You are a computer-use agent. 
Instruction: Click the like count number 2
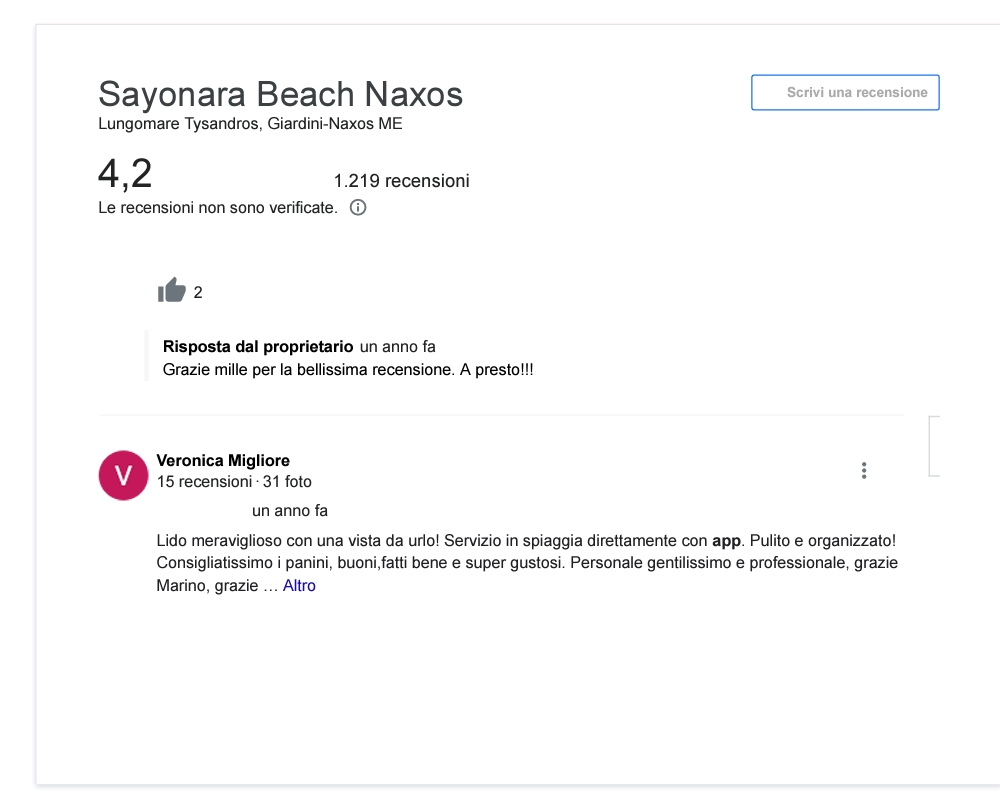[198, 292]
